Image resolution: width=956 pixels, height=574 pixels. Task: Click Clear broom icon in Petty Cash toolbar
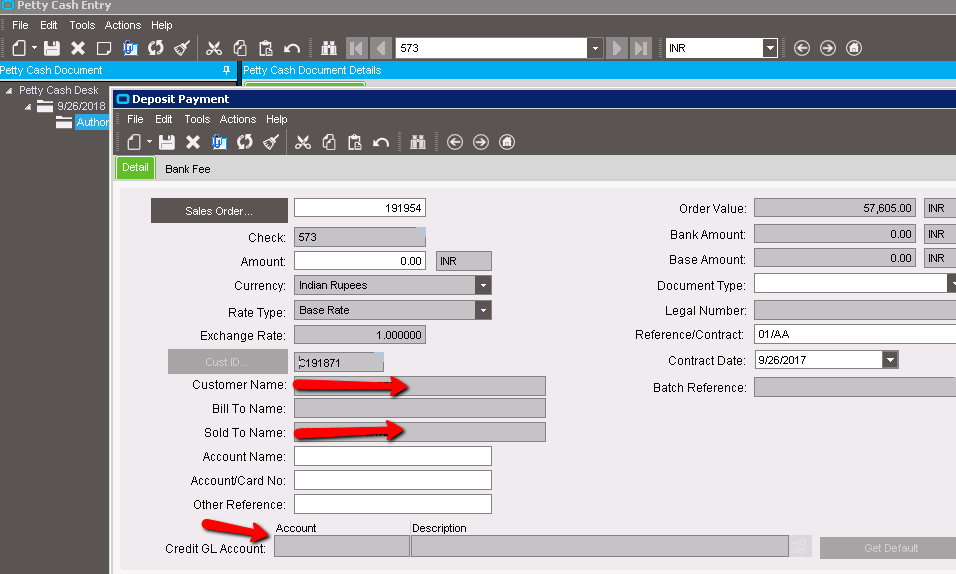point(181,48)
